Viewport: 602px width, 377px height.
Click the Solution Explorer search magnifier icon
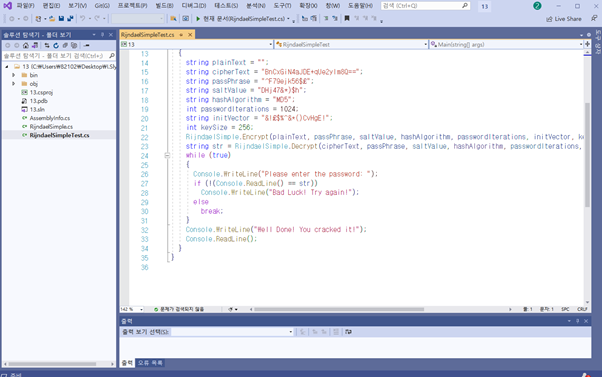[x=112, y=56]
